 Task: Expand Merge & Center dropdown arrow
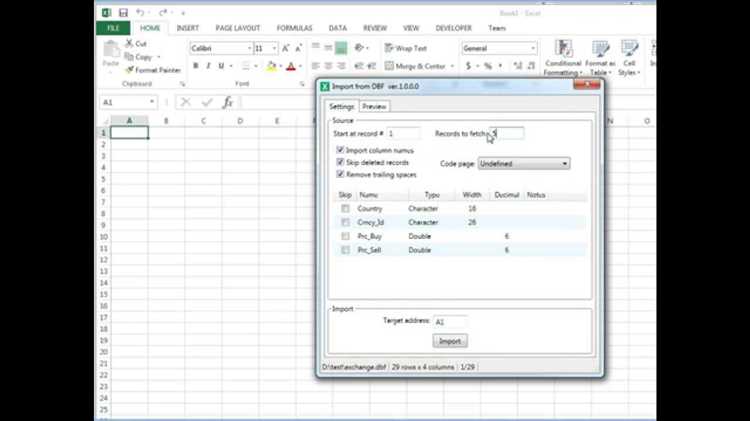[452, 66]
